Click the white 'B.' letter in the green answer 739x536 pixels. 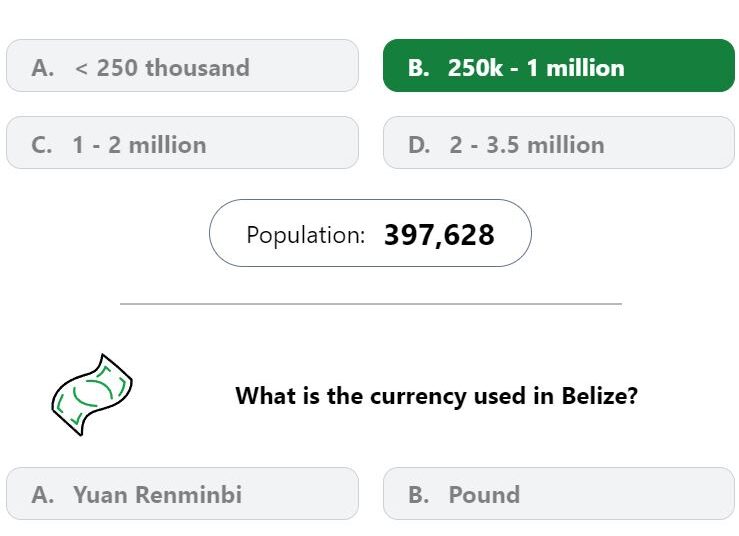419,68
